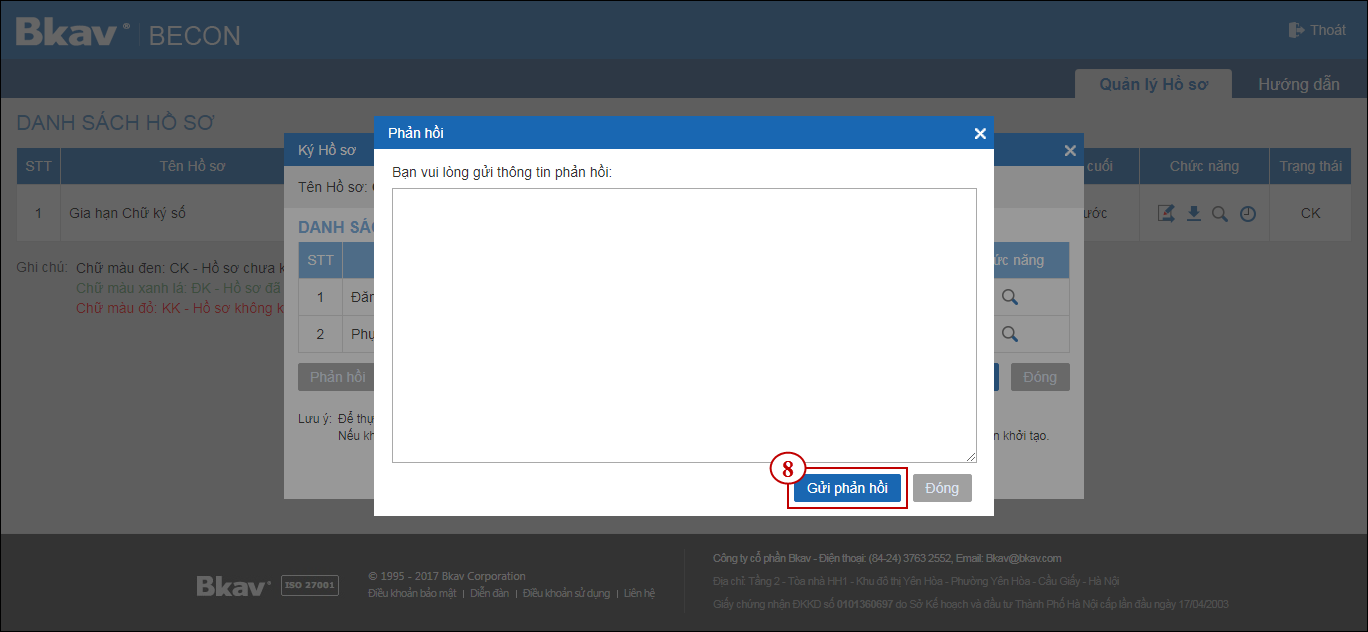Switch to the Quản lý Hồ sơ tab
Viewport: 1368px width, 632px height.
click(x=1153, y=84)
